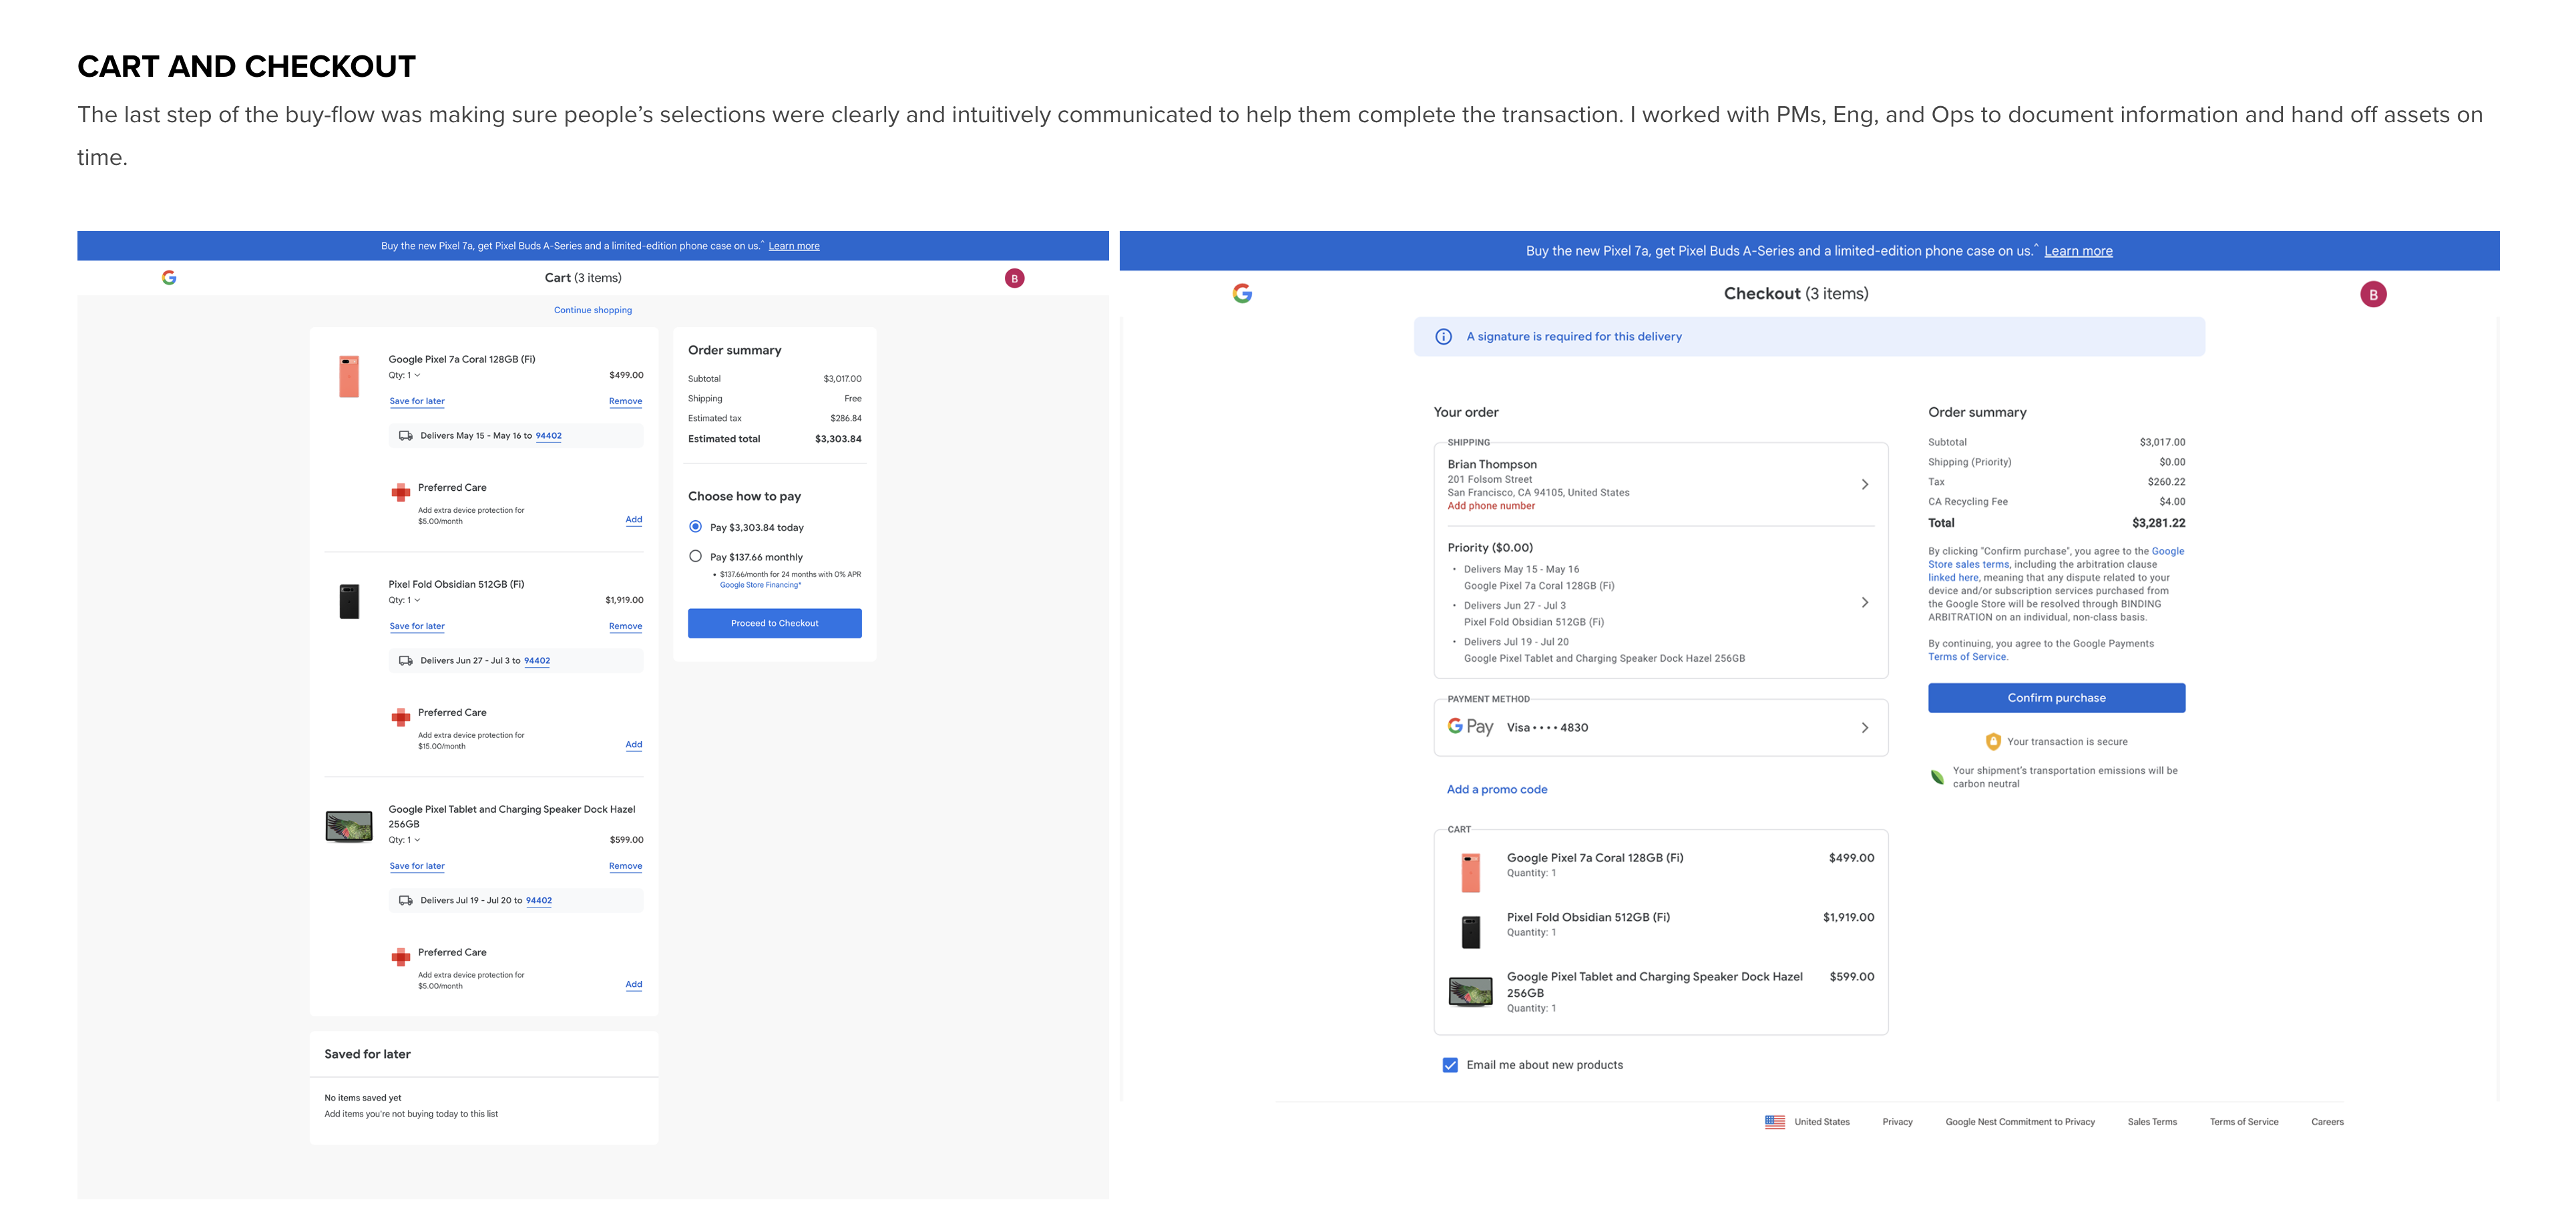Uncheck Email me about new products
The width and height of the screenshot is (2576, 1222).
click(1450, 1065)
